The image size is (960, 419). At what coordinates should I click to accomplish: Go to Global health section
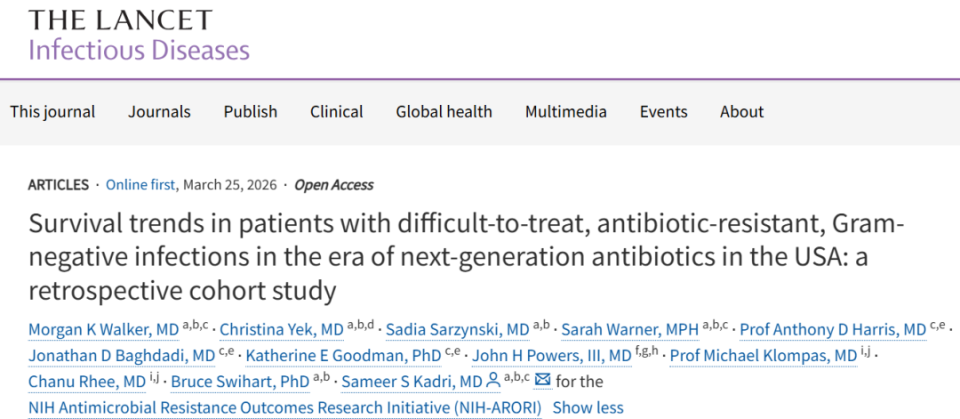click(x=444, y=112)
